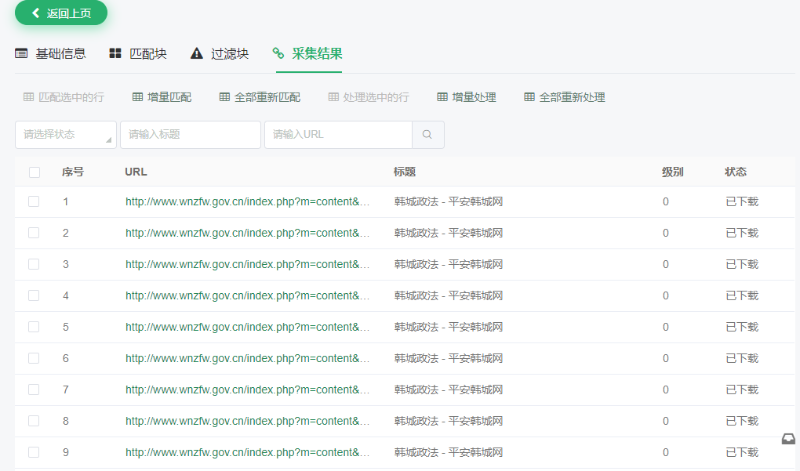Open the URL link in row 7
This screenshot has height=471, width=800.
pyautogui.click(x=247, y=390)
